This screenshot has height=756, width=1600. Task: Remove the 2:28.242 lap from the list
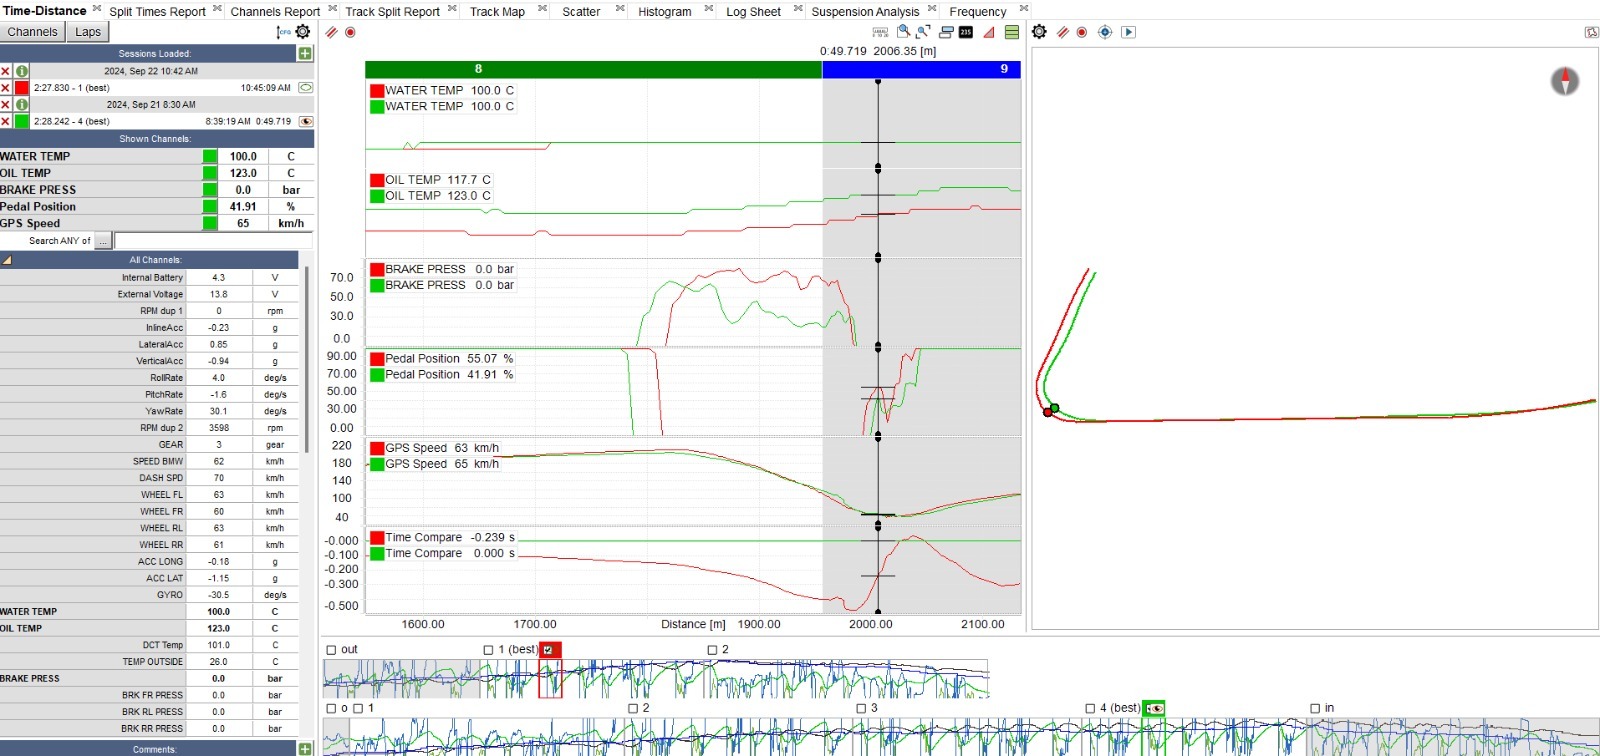[x=6, y=121]
